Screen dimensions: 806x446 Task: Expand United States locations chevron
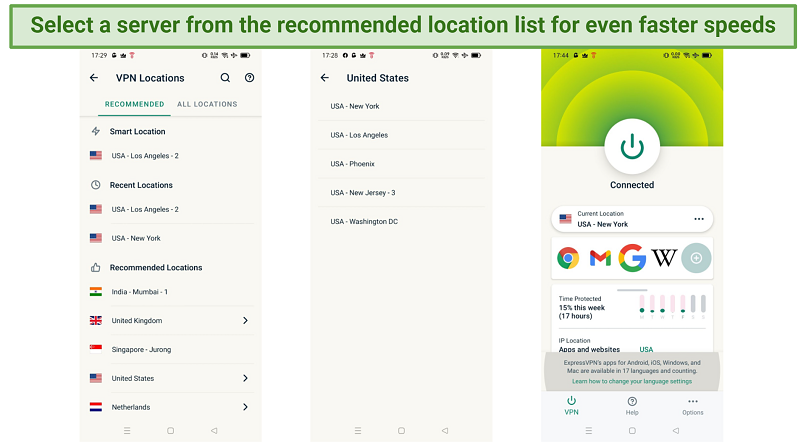tap(245, 378)
